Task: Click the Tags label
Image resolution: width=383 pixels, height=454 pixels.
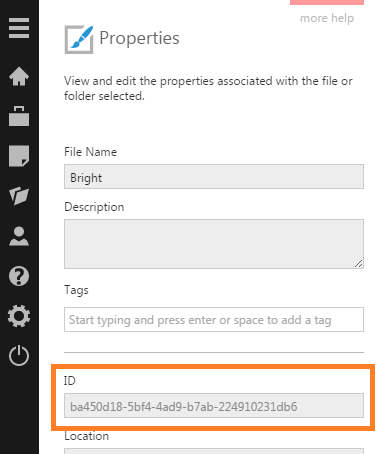Action: (76, 290)
